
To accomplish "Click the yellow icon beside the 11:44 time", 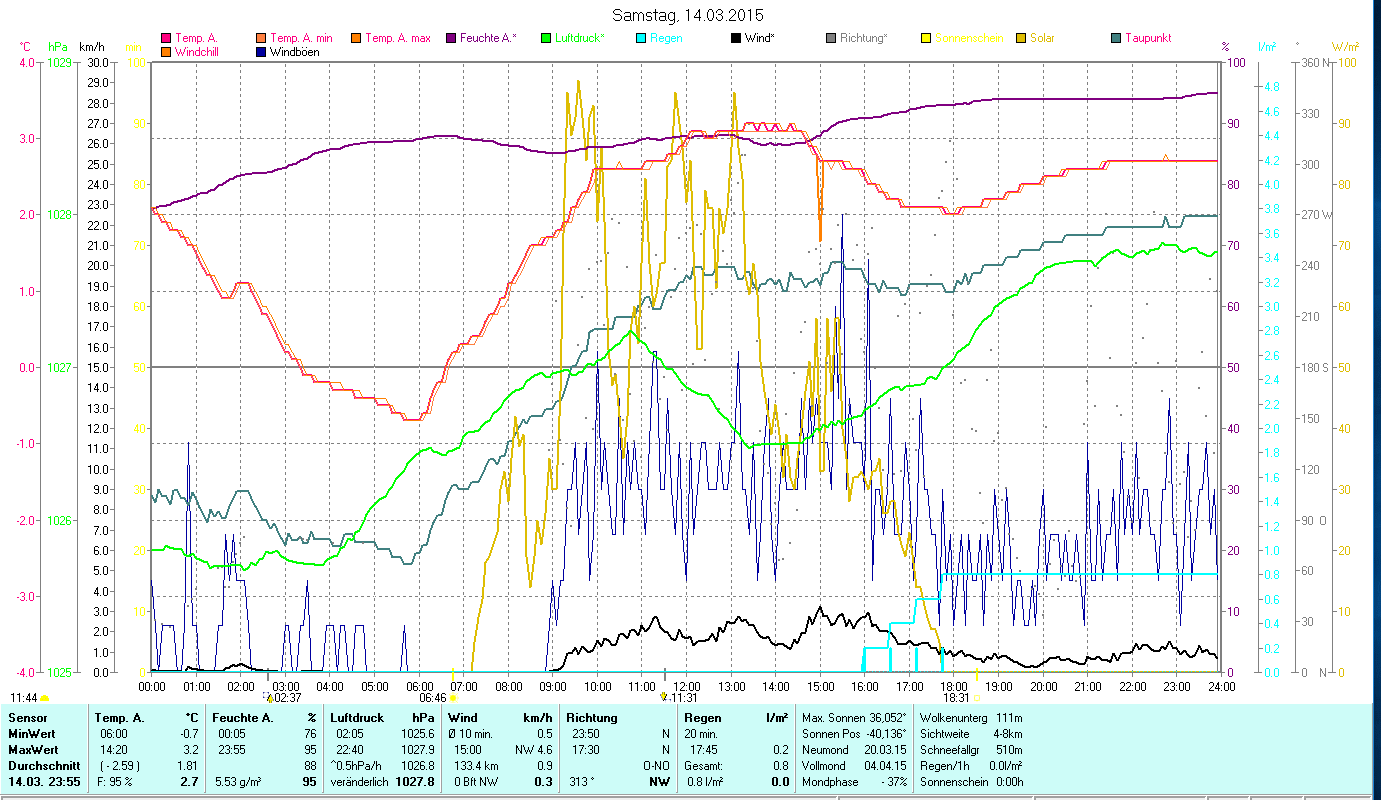I will 44,698.
